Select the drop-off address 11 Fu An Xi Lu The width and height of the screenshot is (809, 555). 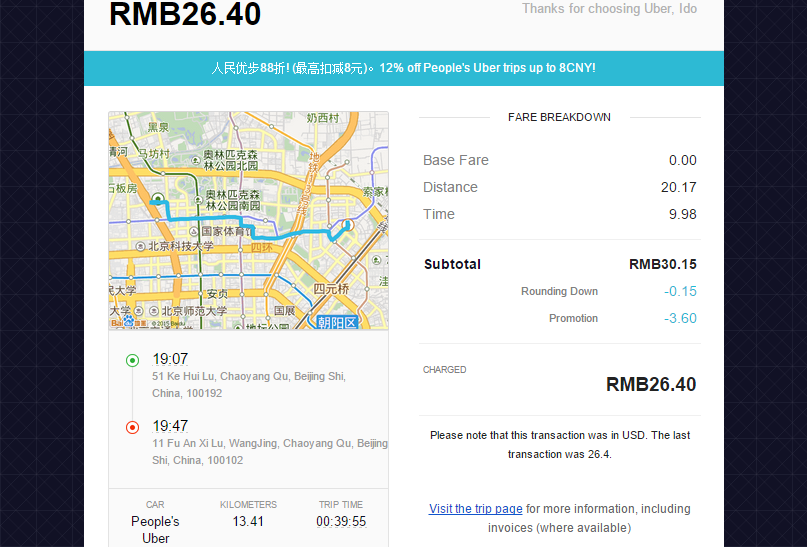269,452
